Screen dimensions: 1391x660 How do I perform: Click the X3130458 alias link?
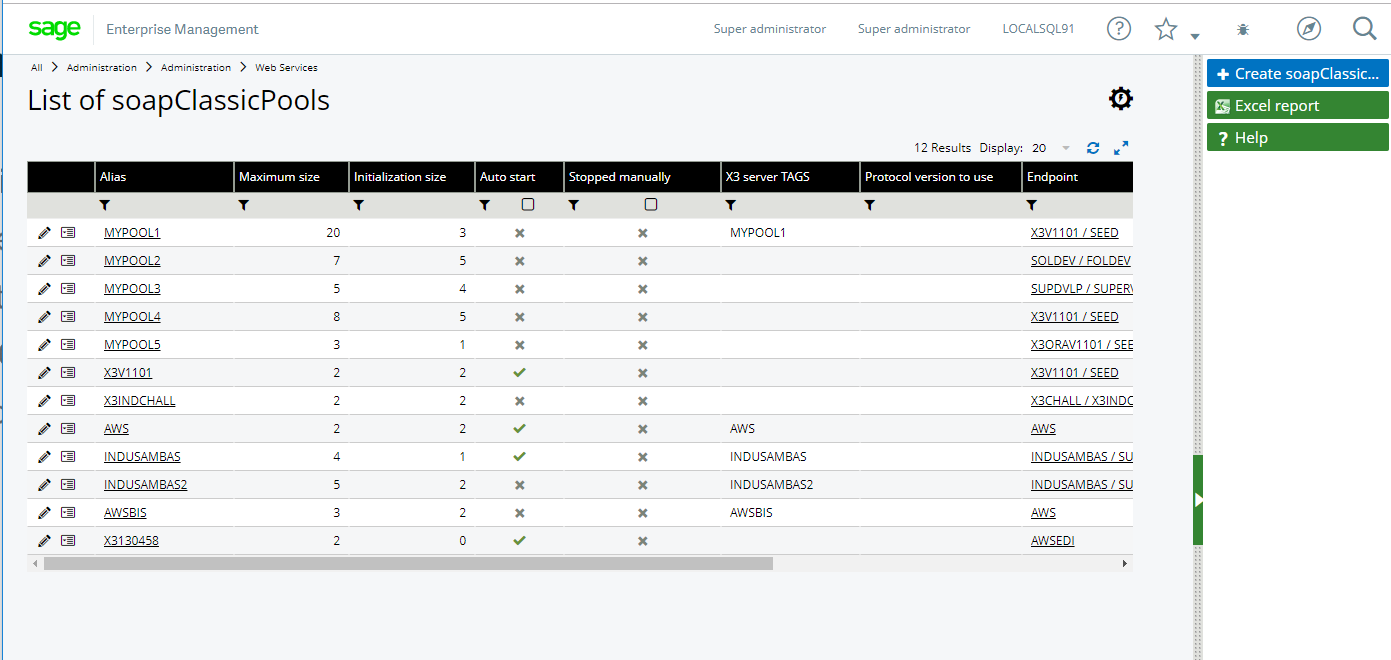pos(131,541)
